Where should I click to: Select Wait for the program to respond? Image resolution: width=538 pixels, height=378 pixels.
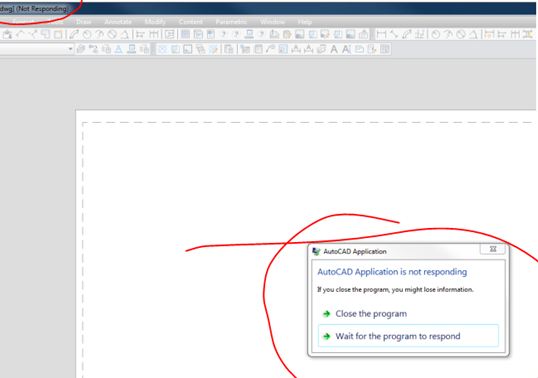tap(408, 336)
